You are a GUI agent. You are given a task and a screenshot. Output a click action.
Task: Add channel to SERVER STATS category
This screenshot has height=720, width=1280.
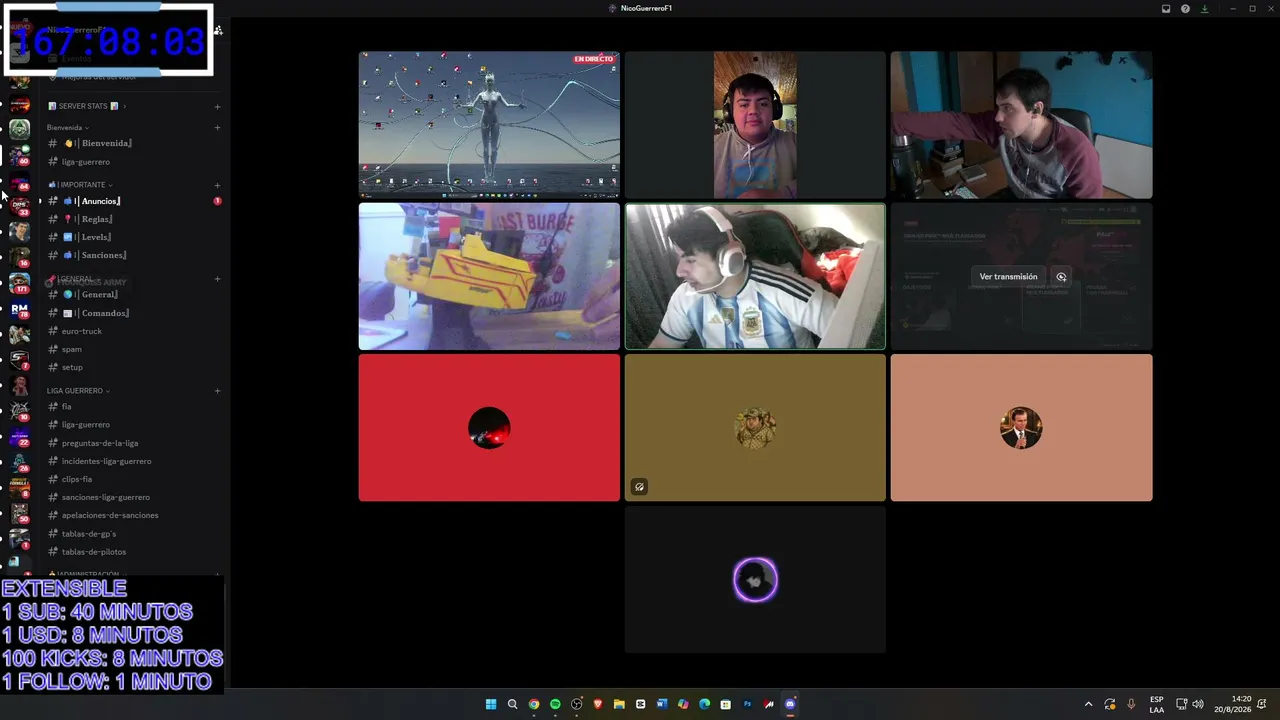point(217,106)
